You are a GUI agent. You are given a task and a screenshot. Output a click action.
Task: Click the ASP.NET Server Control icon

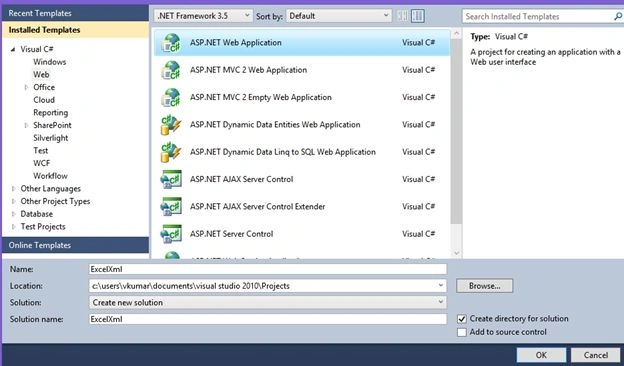(171, 234)
